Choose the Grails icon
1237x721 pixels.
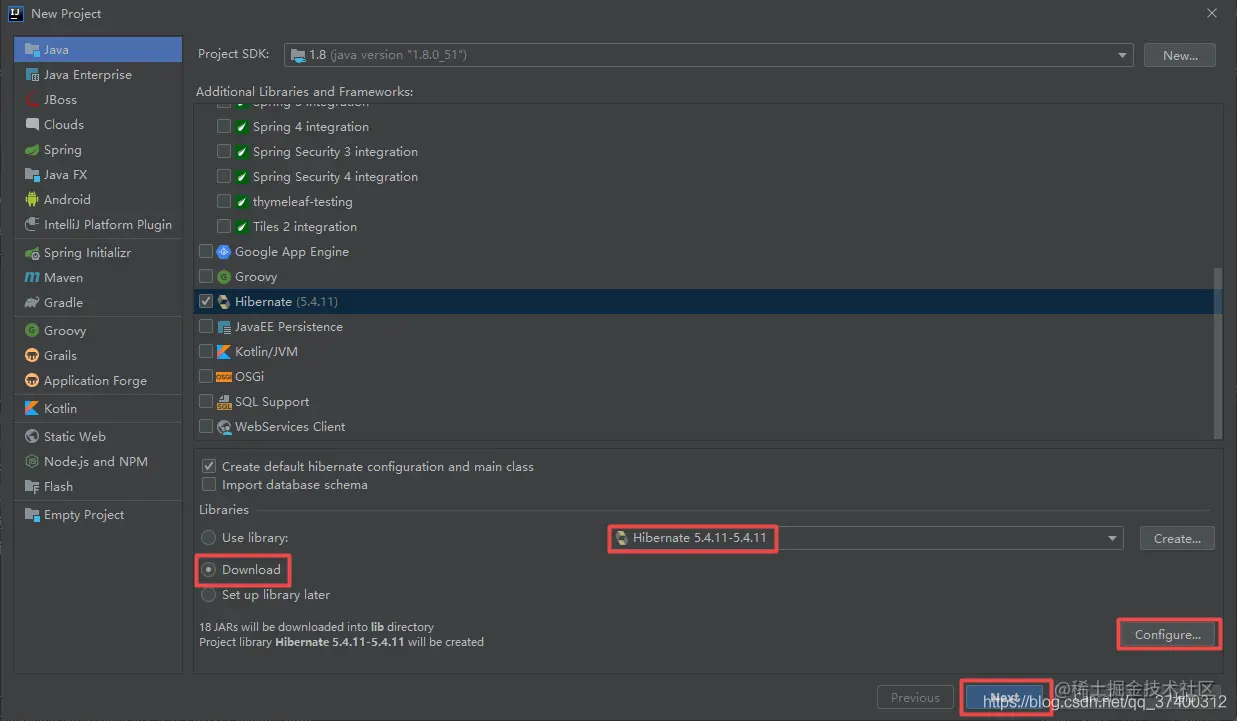[x=32, y=355]
